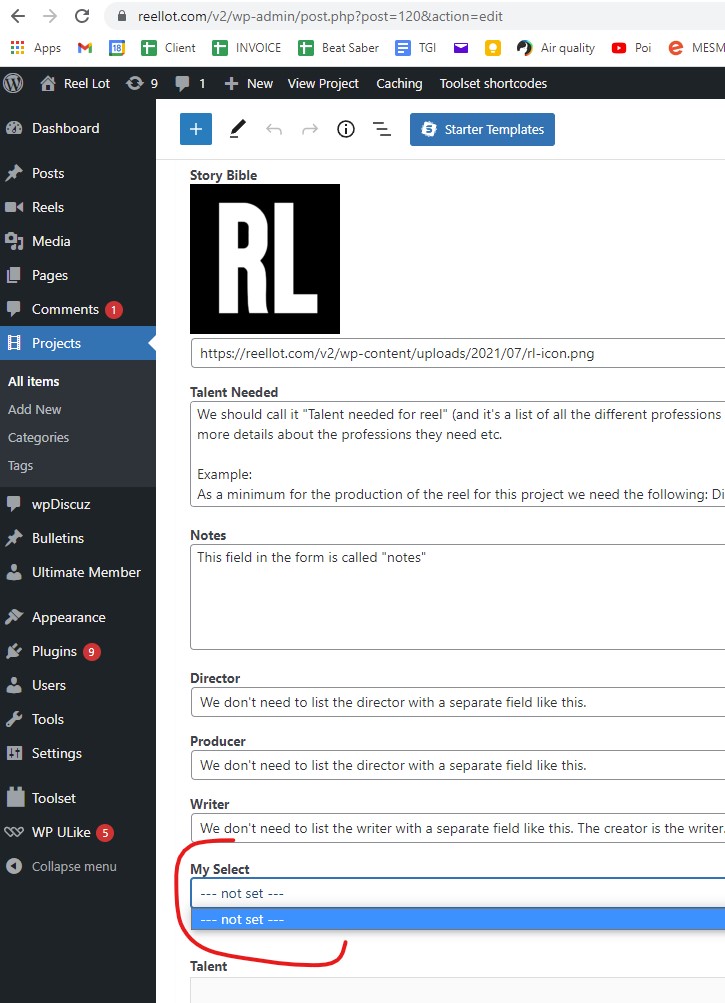Click the editor undo arrow

[274, 129]
